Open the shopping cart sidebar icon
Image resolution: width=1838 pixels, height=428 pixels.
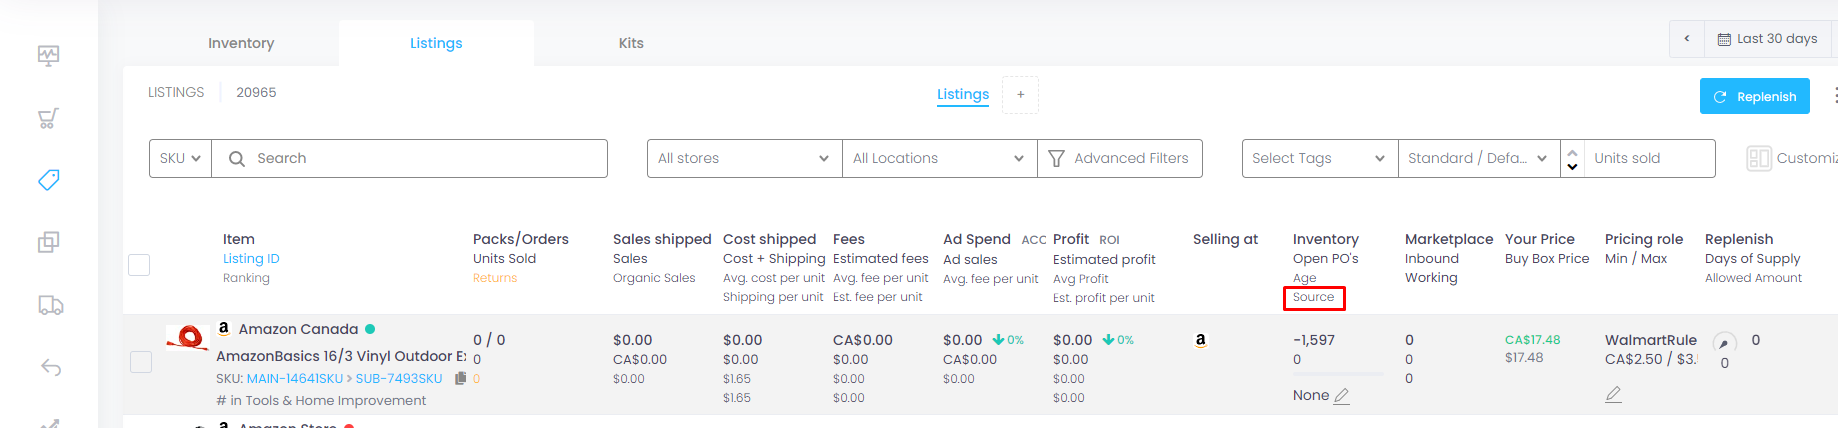point(48,118)
